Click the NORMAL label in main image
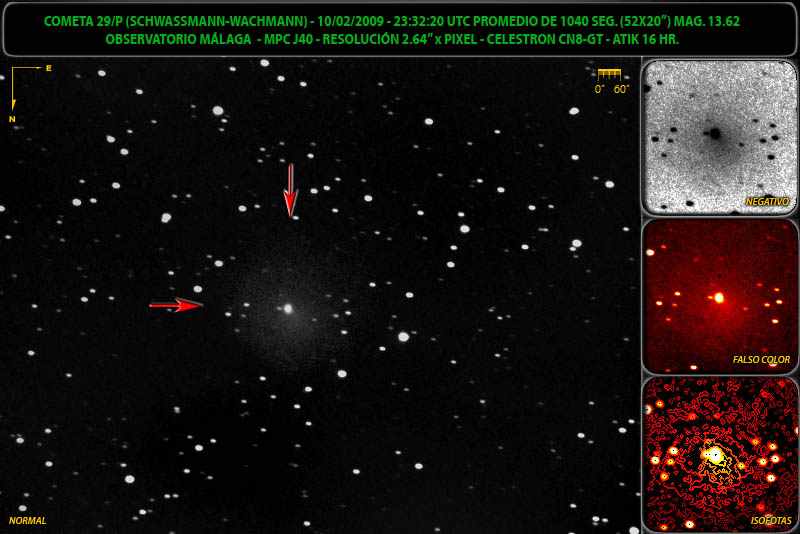Image resolution: width=800 pixels, height=534 pixels. [x=28, y=520]
